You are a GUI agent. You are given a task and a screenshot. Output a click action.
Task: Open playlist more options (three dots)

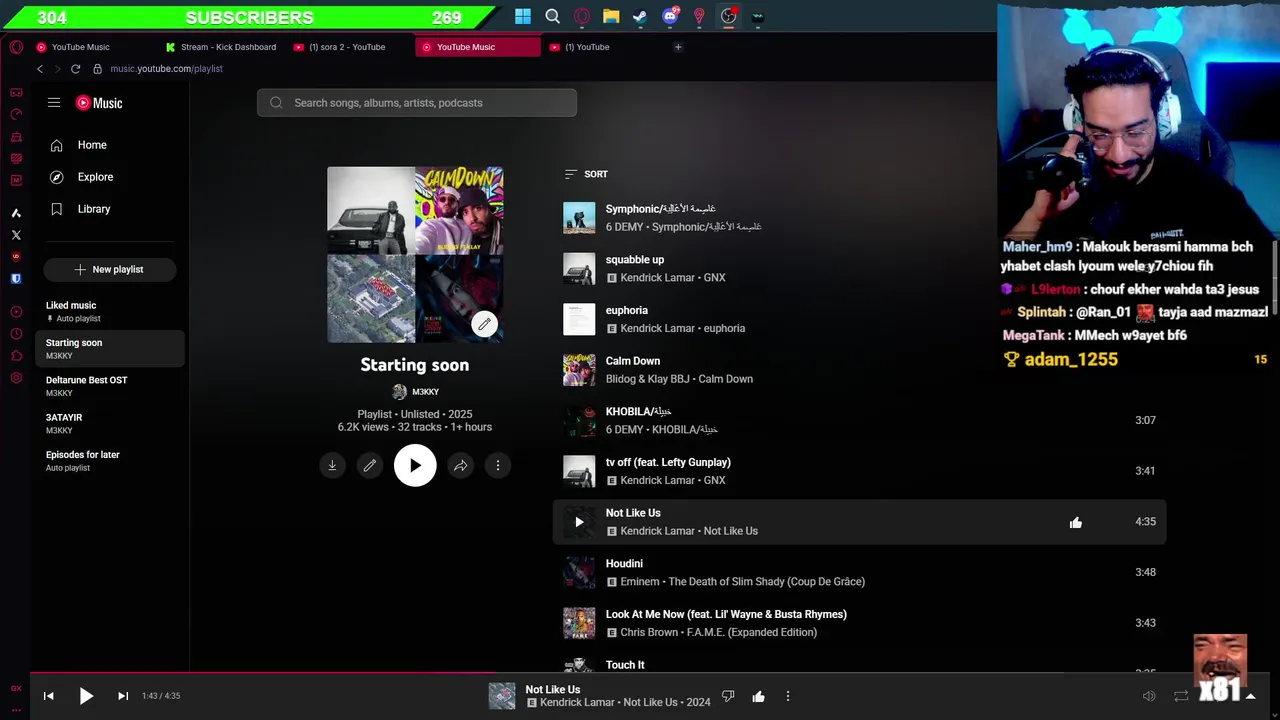coord(498,465)
